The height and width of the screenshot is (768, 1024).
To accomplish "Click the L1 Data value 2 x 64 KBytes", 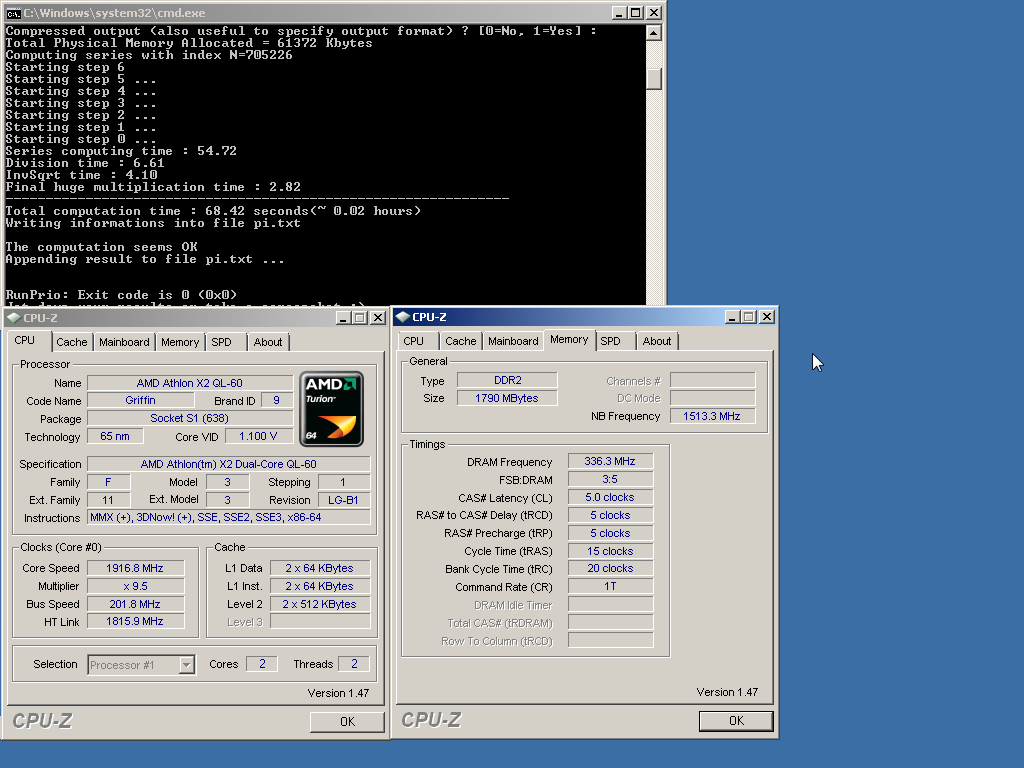I will [x=319, y=568].
